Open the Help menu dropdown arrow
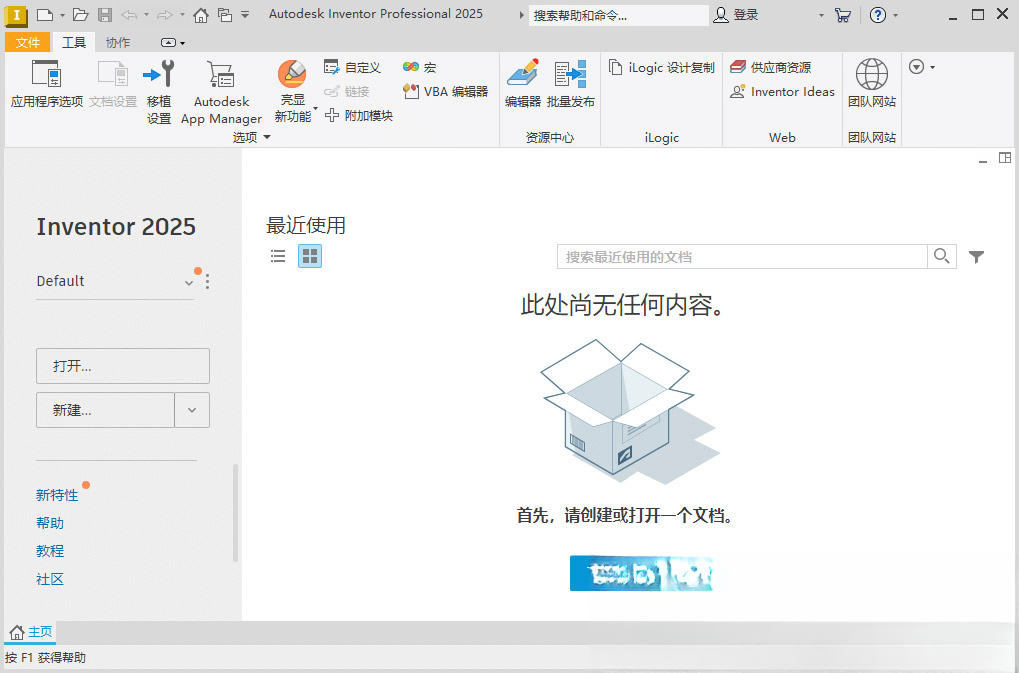 896,15
